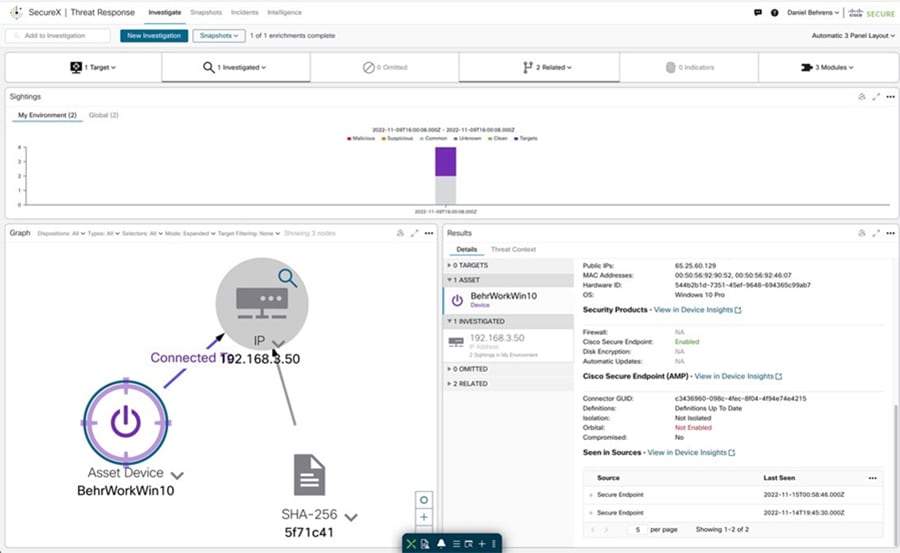Select the Details results tab
The width and height of the screenshot is (900, 553).
(467, 249)
